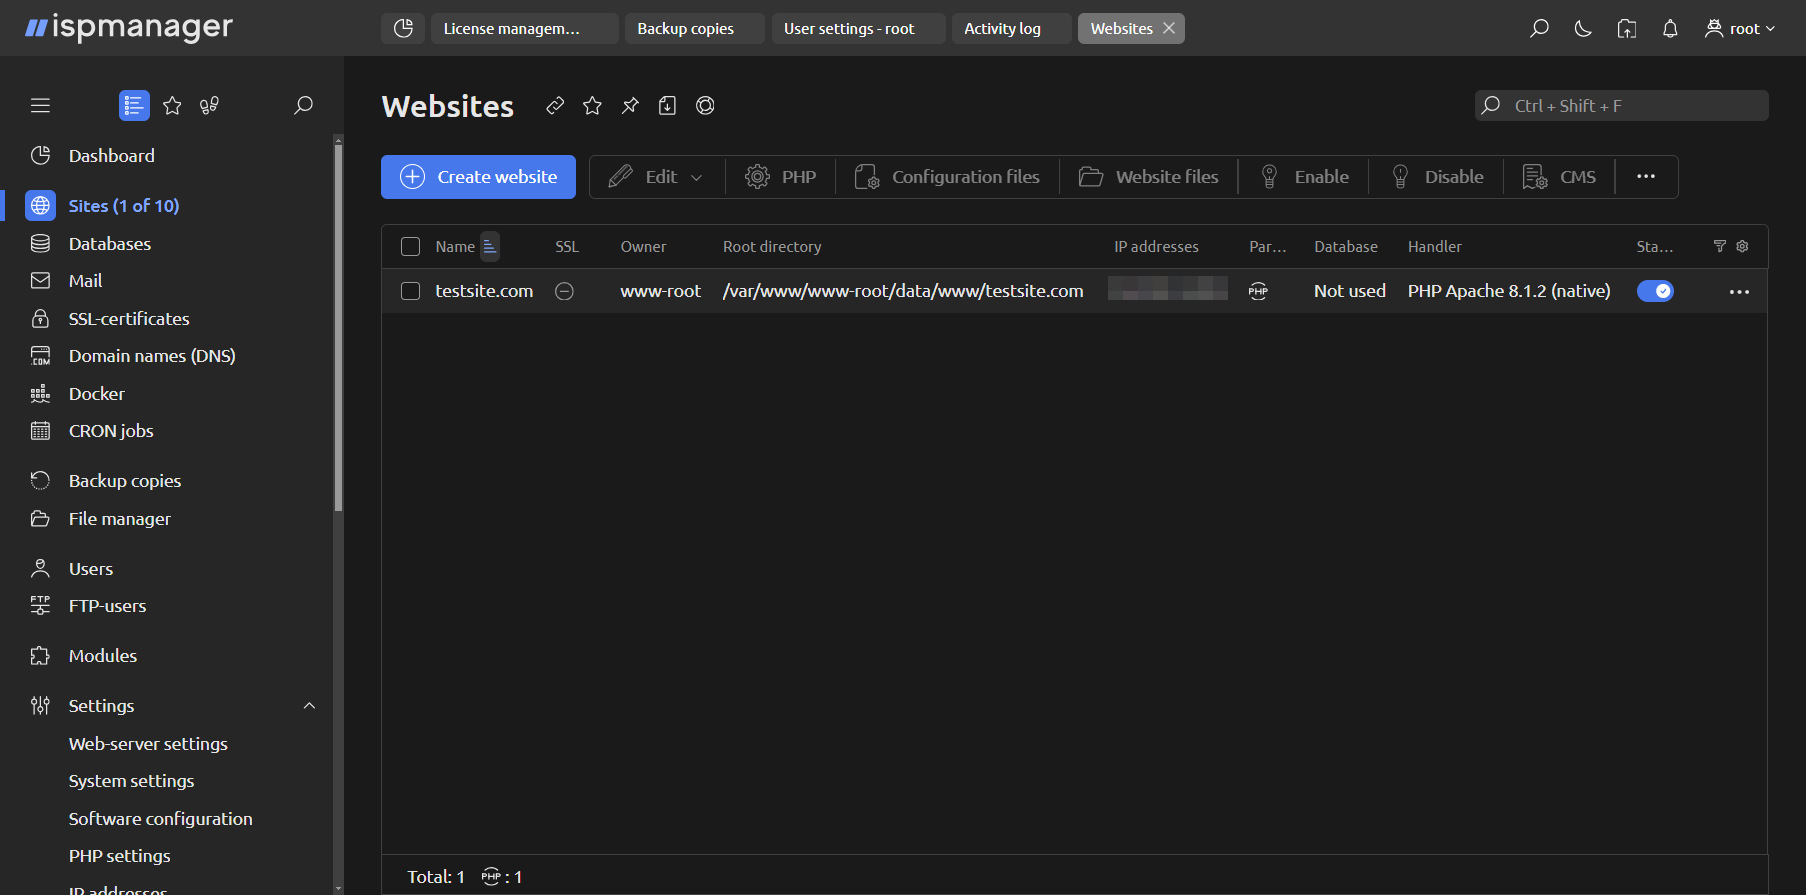
Task: Check the testsite.com row checkbox
Action: tap(410, 291)
